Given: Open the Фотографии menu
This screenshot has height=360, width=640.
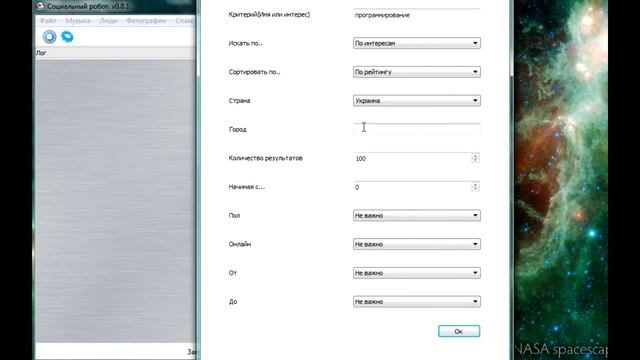Looking at the screenshot, I should [146, 20].
